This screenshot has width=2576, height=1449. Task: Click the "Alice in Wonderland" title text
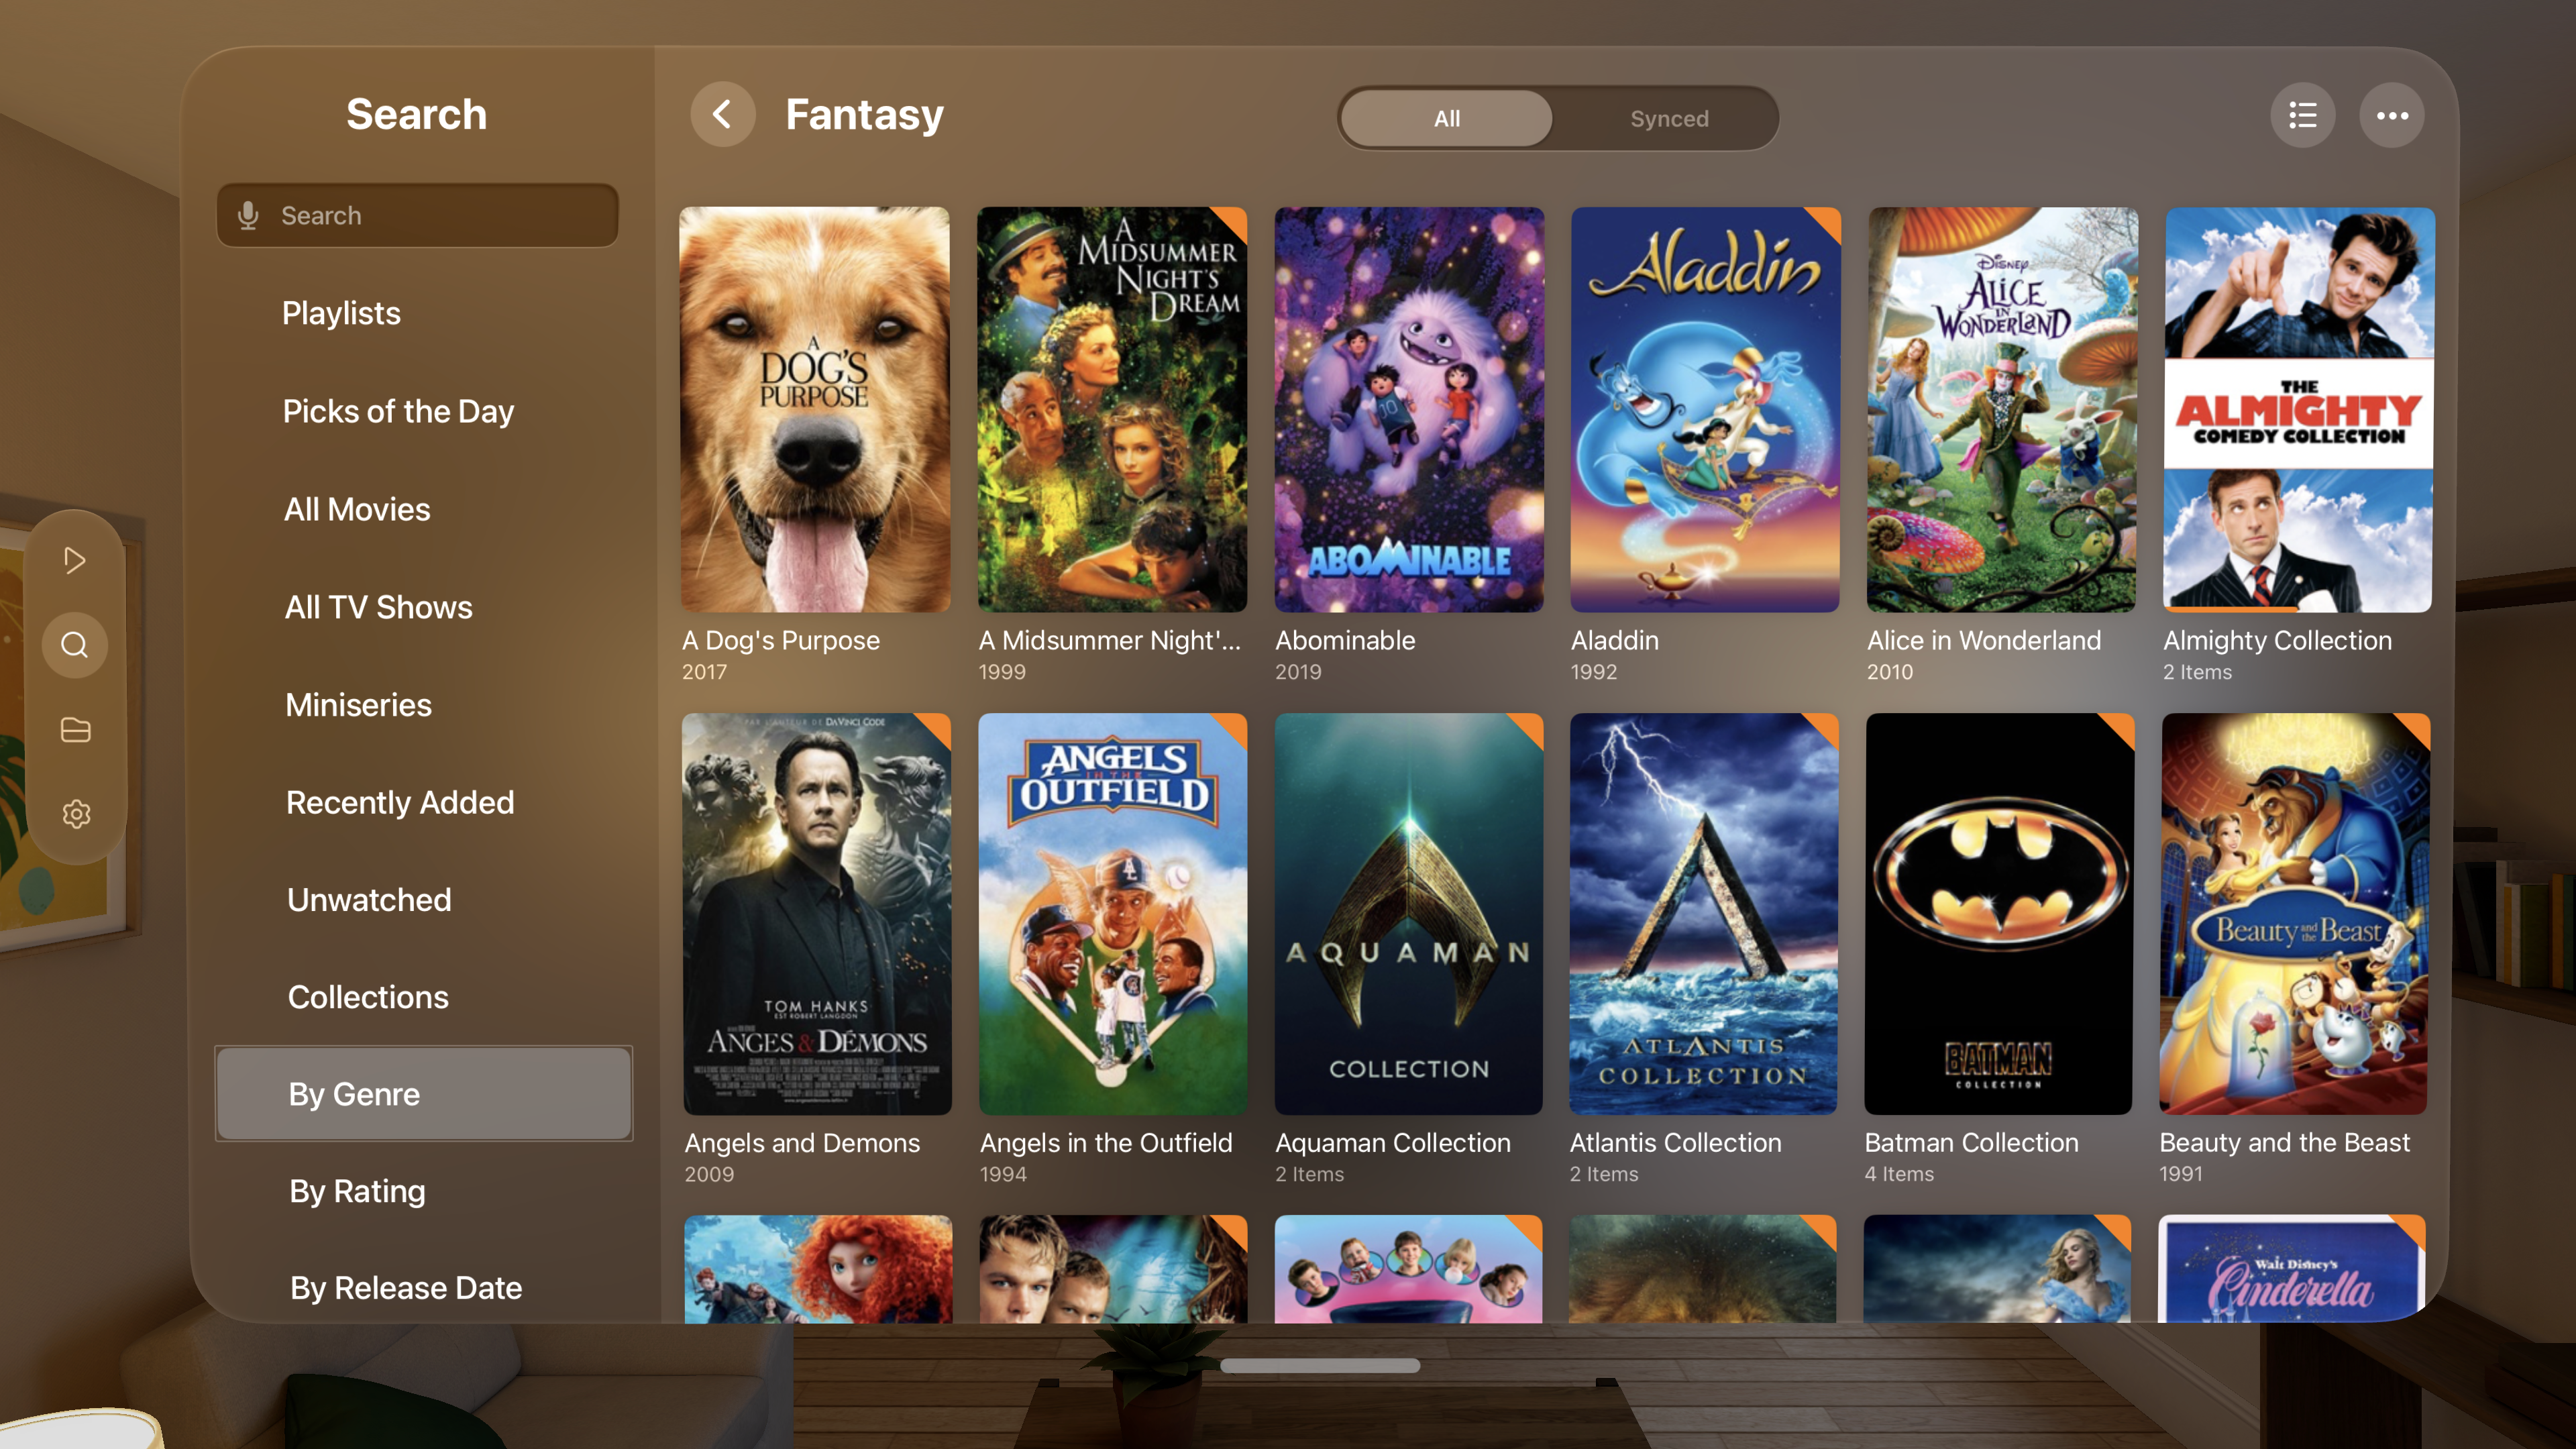(x=1984, y=640)
